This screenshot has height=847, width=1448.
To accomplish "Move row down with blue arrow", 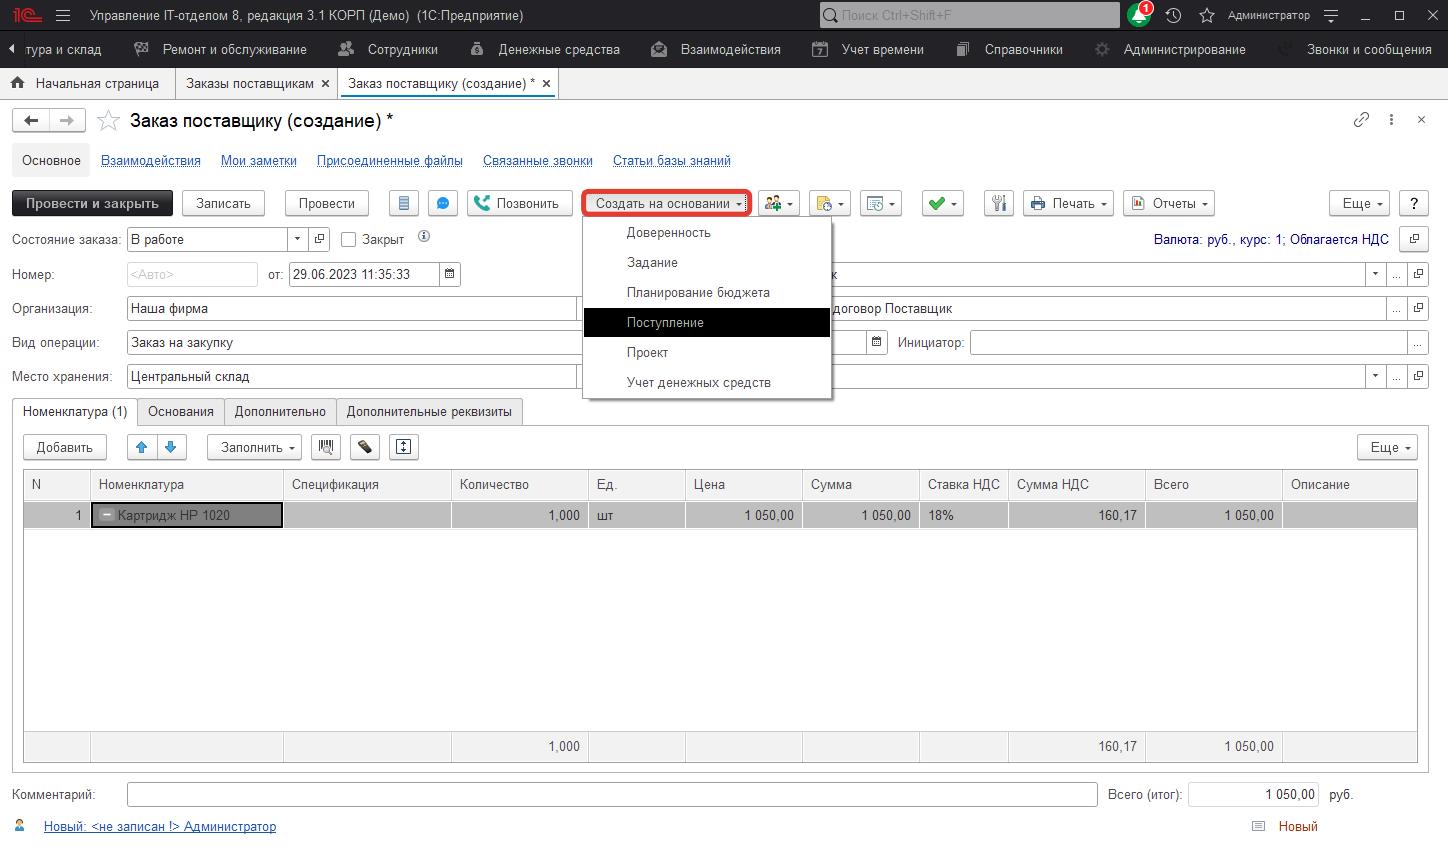I will click(x=171, y=447).
